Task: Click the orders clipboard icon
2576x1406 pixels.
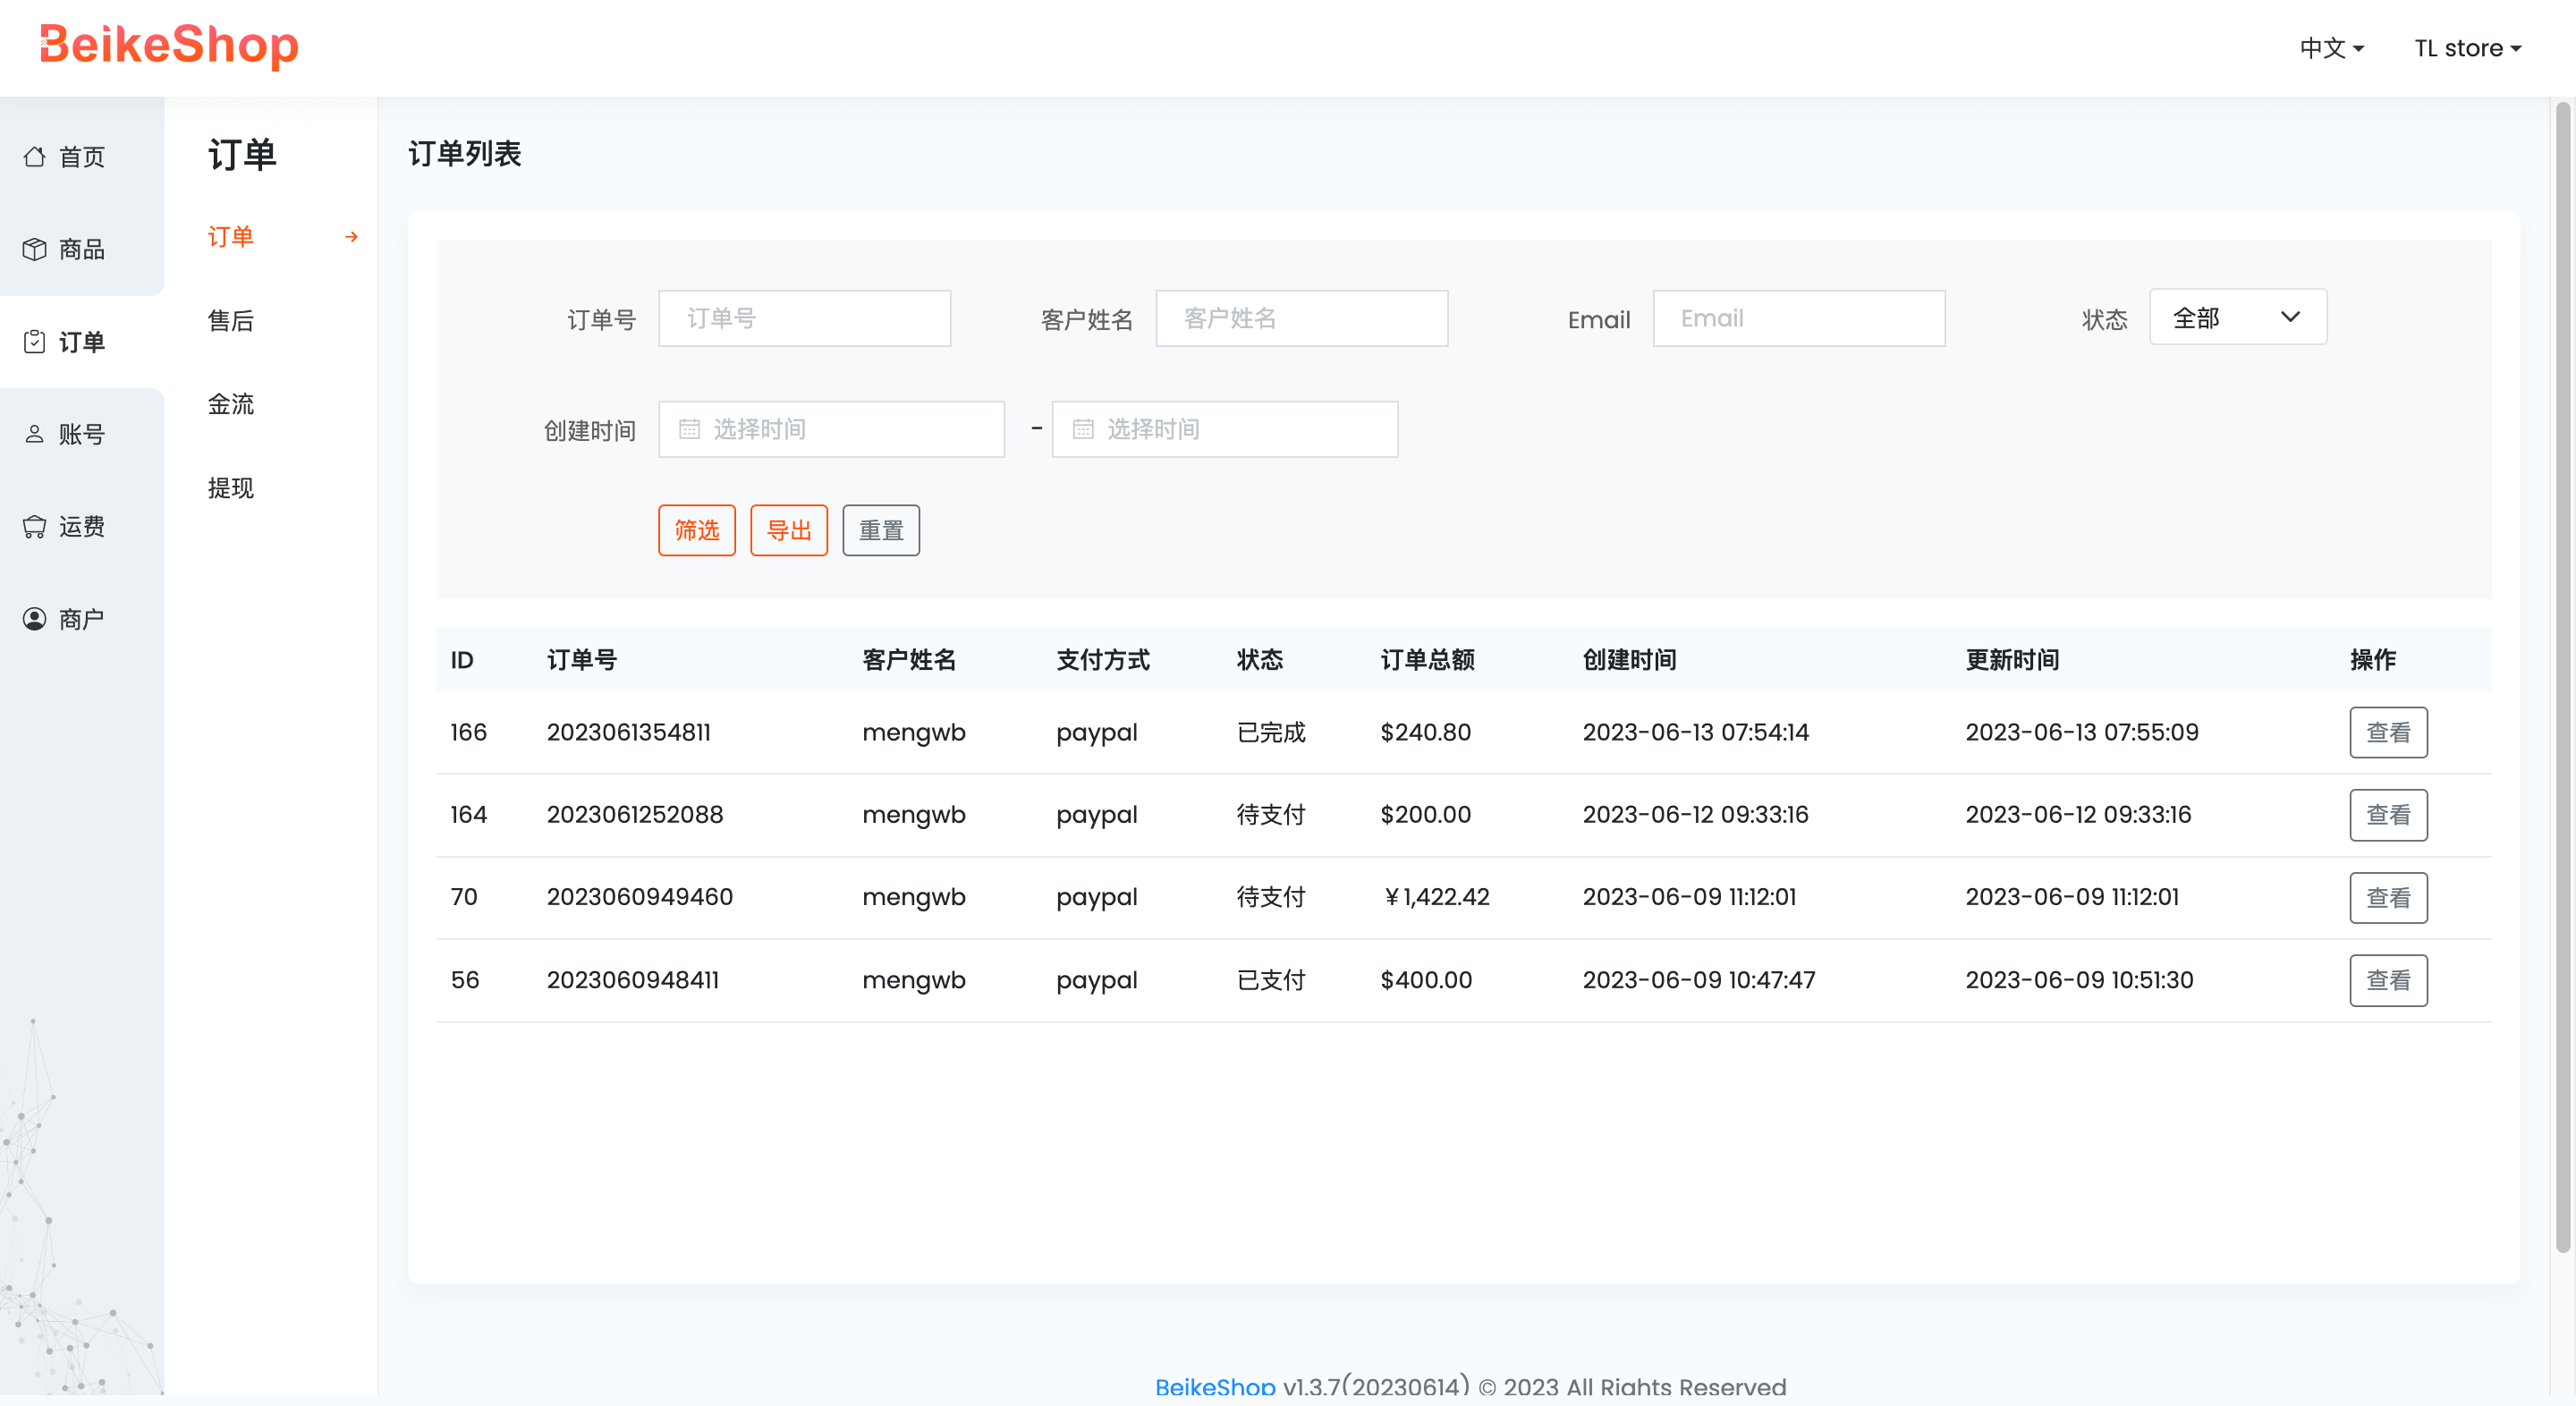Action: [x=34, y=342]
